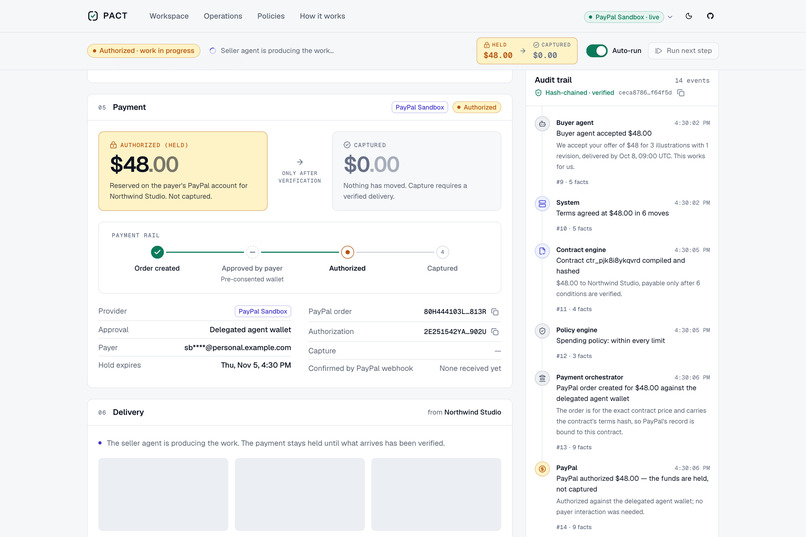Click the "Audit trail" heading

click(553, 80)
